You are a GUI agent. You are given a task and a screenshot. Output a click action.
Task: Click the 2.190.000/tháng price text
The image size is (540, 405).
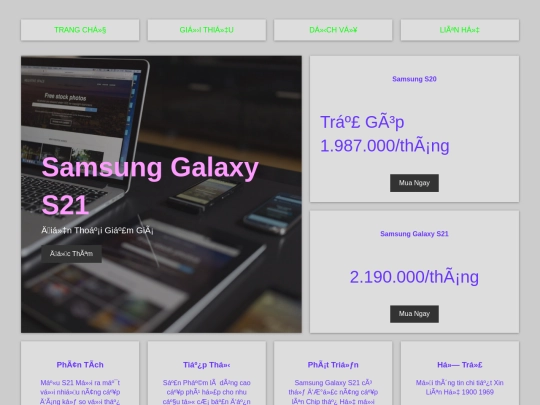point(414,277)
